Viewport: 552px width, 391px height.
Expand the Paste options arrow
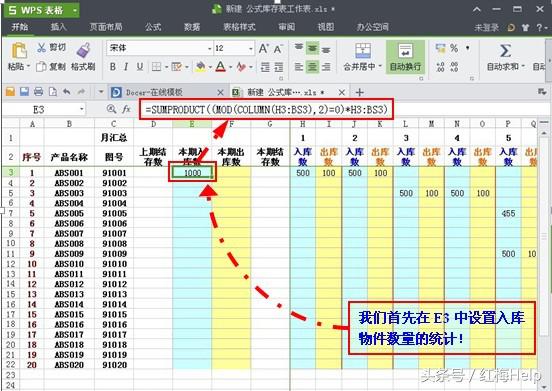click(29, 67)
